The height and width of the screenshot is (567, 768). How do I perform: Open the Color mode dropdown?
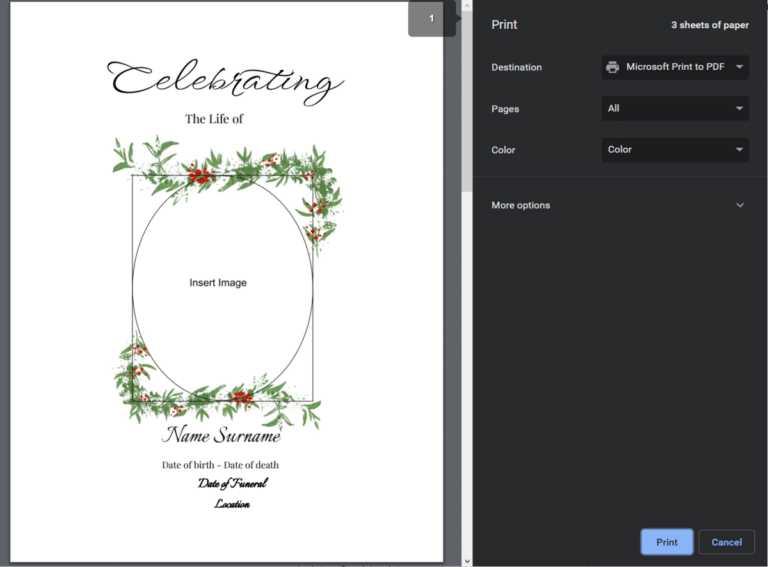coord(675,150)
